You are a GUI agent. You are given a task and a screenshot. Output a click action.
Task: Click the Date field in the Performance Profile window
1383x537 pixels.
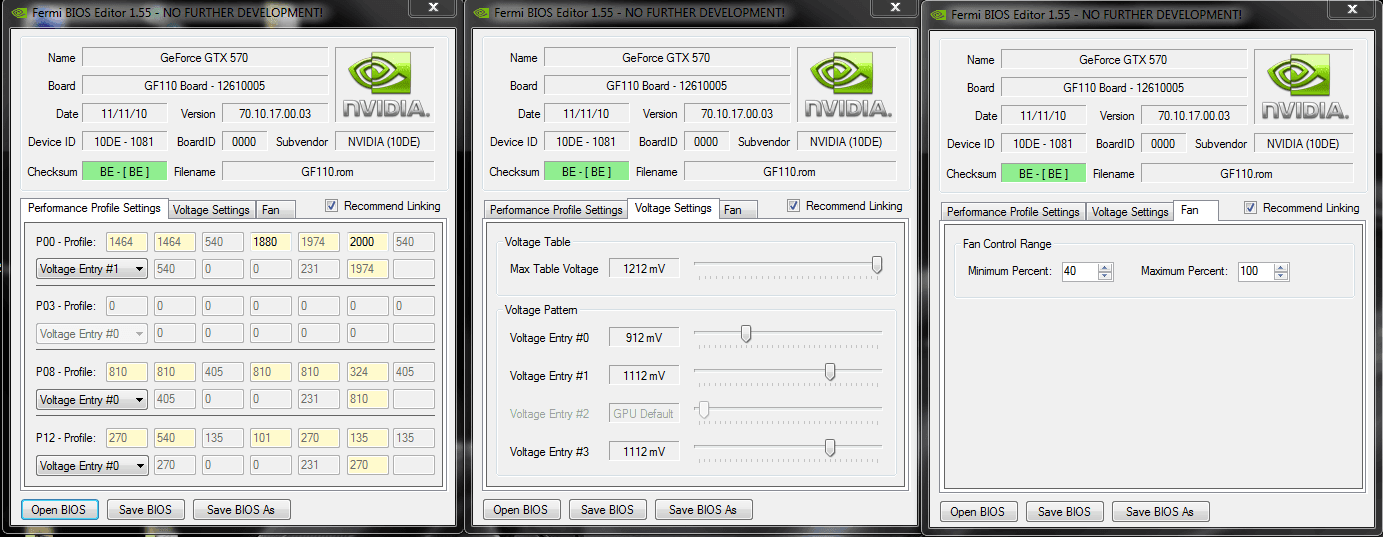click(124, 113)
